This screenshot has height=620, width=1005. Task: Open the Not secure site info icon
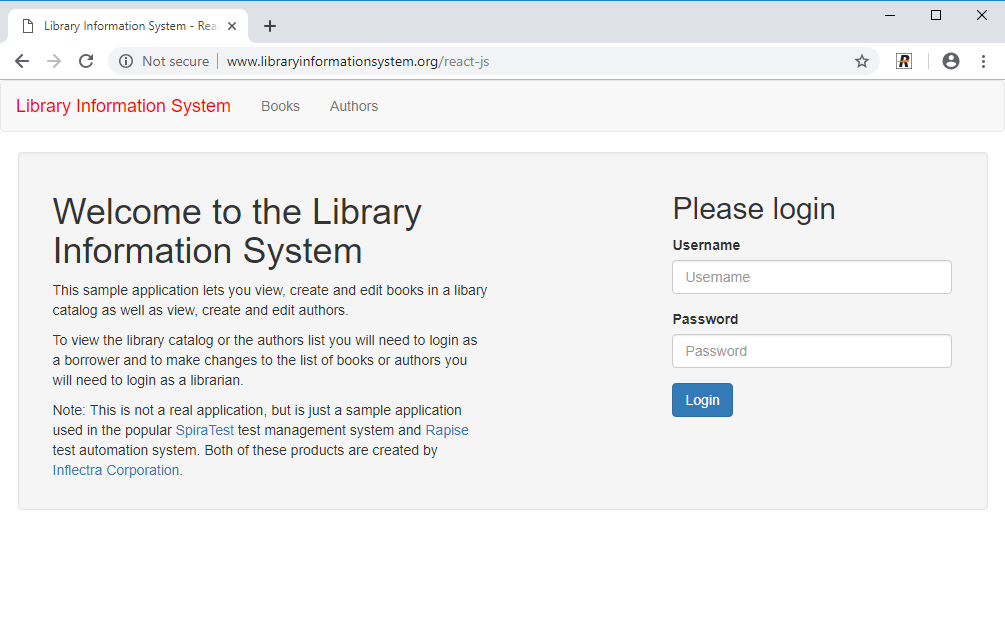[126, 61]
